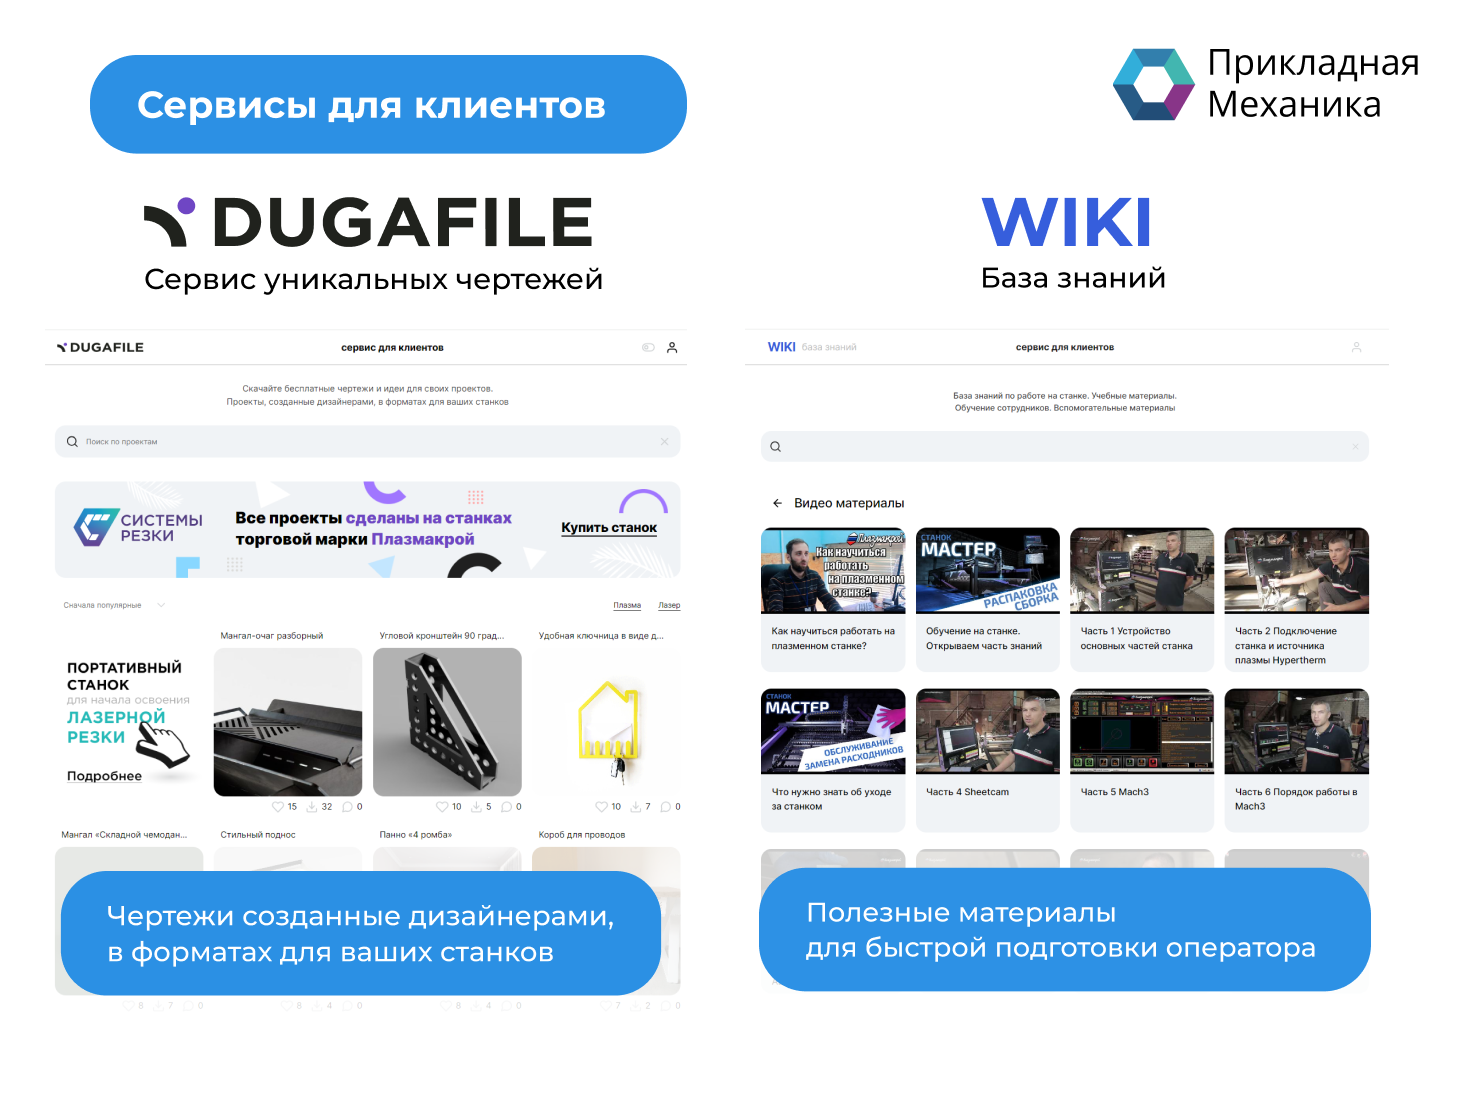The image size is (1459, 1094).
Task: Click Подробнее on portable machine banner
Action: [x=104, y=776]
